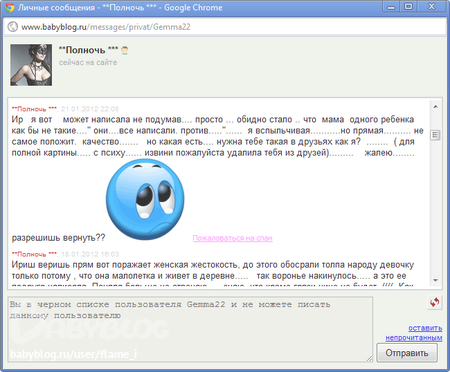Click the 21.01.2012 22:08 timestamp
Image resolution: width=450 pixels, height=372 pixels.
pyautogui.click(x=90, y=109)
